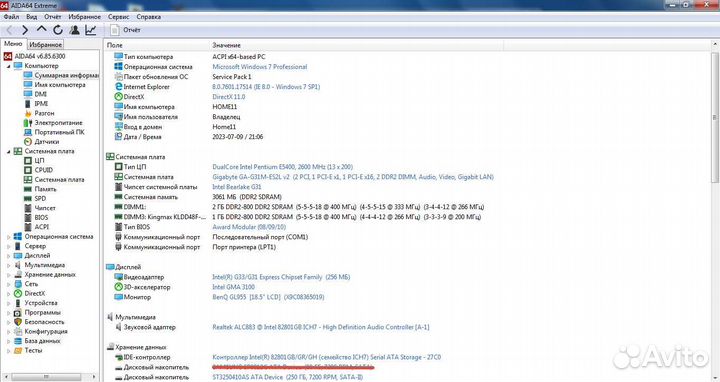Go forward with the right arrow toolbar icon

point(25,30)
